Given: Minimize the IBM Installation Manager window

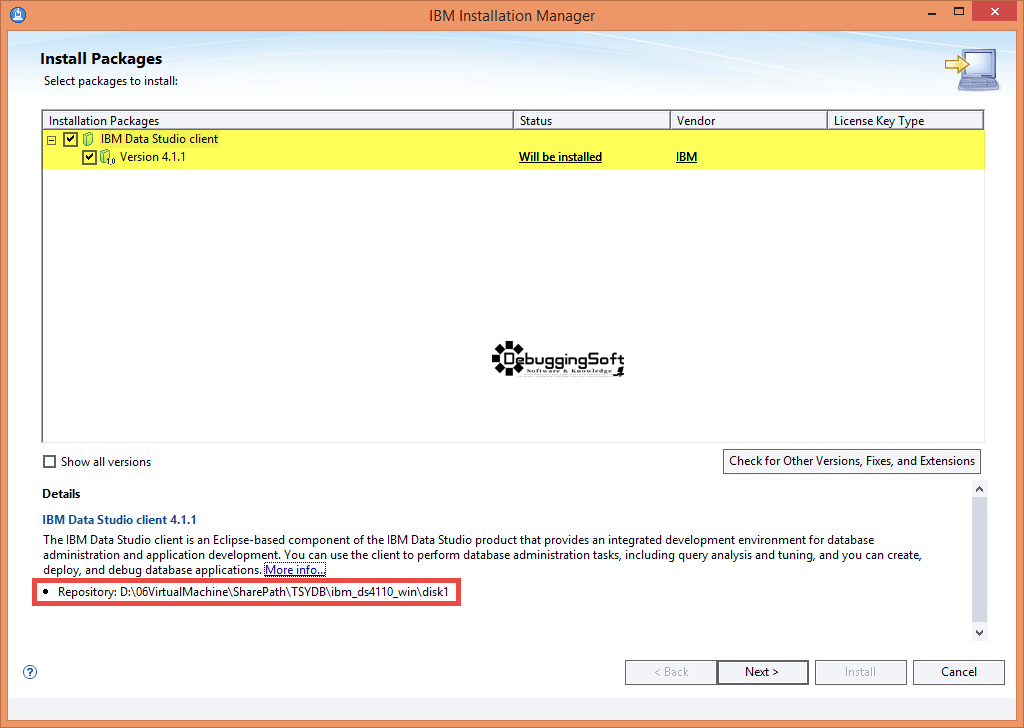Looking at the screenshot, I should pyautogui.click(x=932, y=13).
